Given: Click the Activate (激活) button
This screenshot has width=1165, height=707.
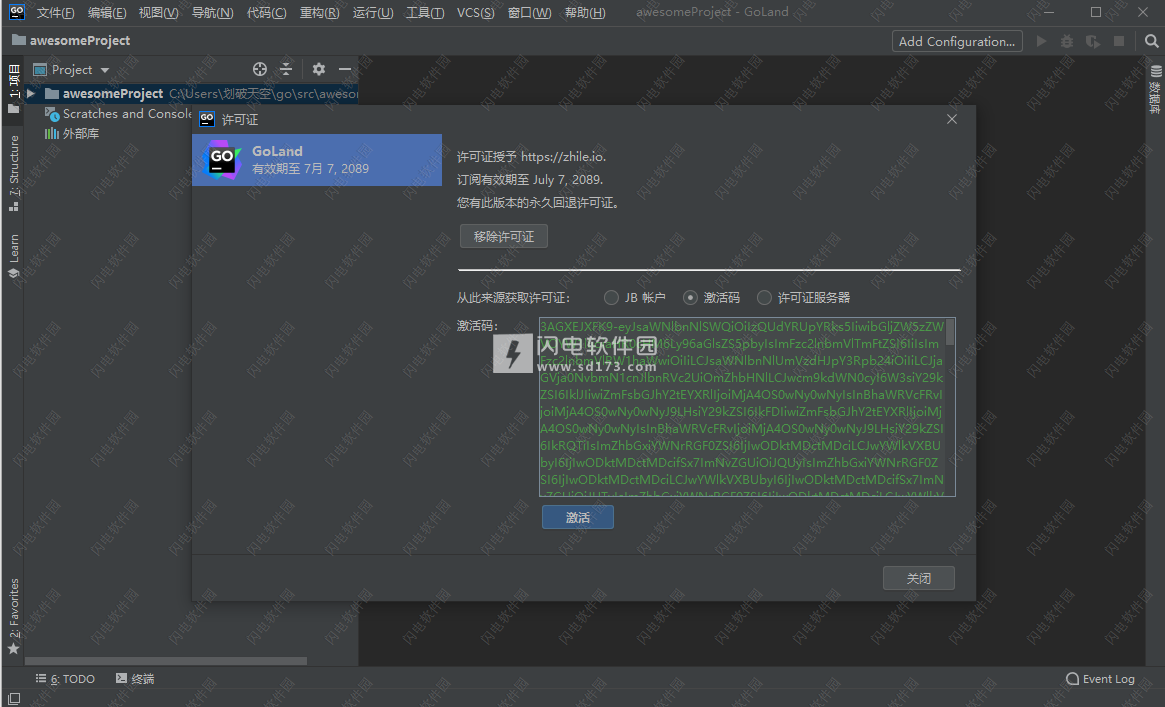Looking at the screenshot, I should (x=577, y=517).
